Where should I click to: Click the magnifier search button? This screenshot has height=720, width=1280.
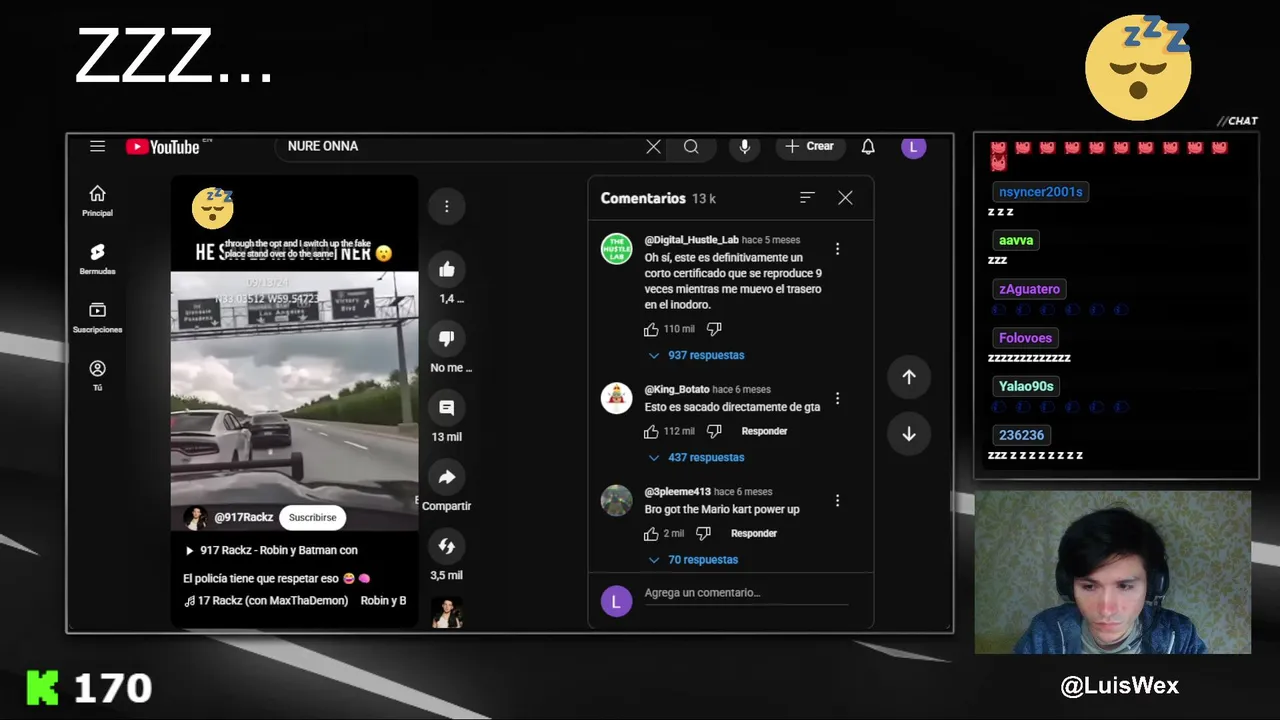pos(691,147)
